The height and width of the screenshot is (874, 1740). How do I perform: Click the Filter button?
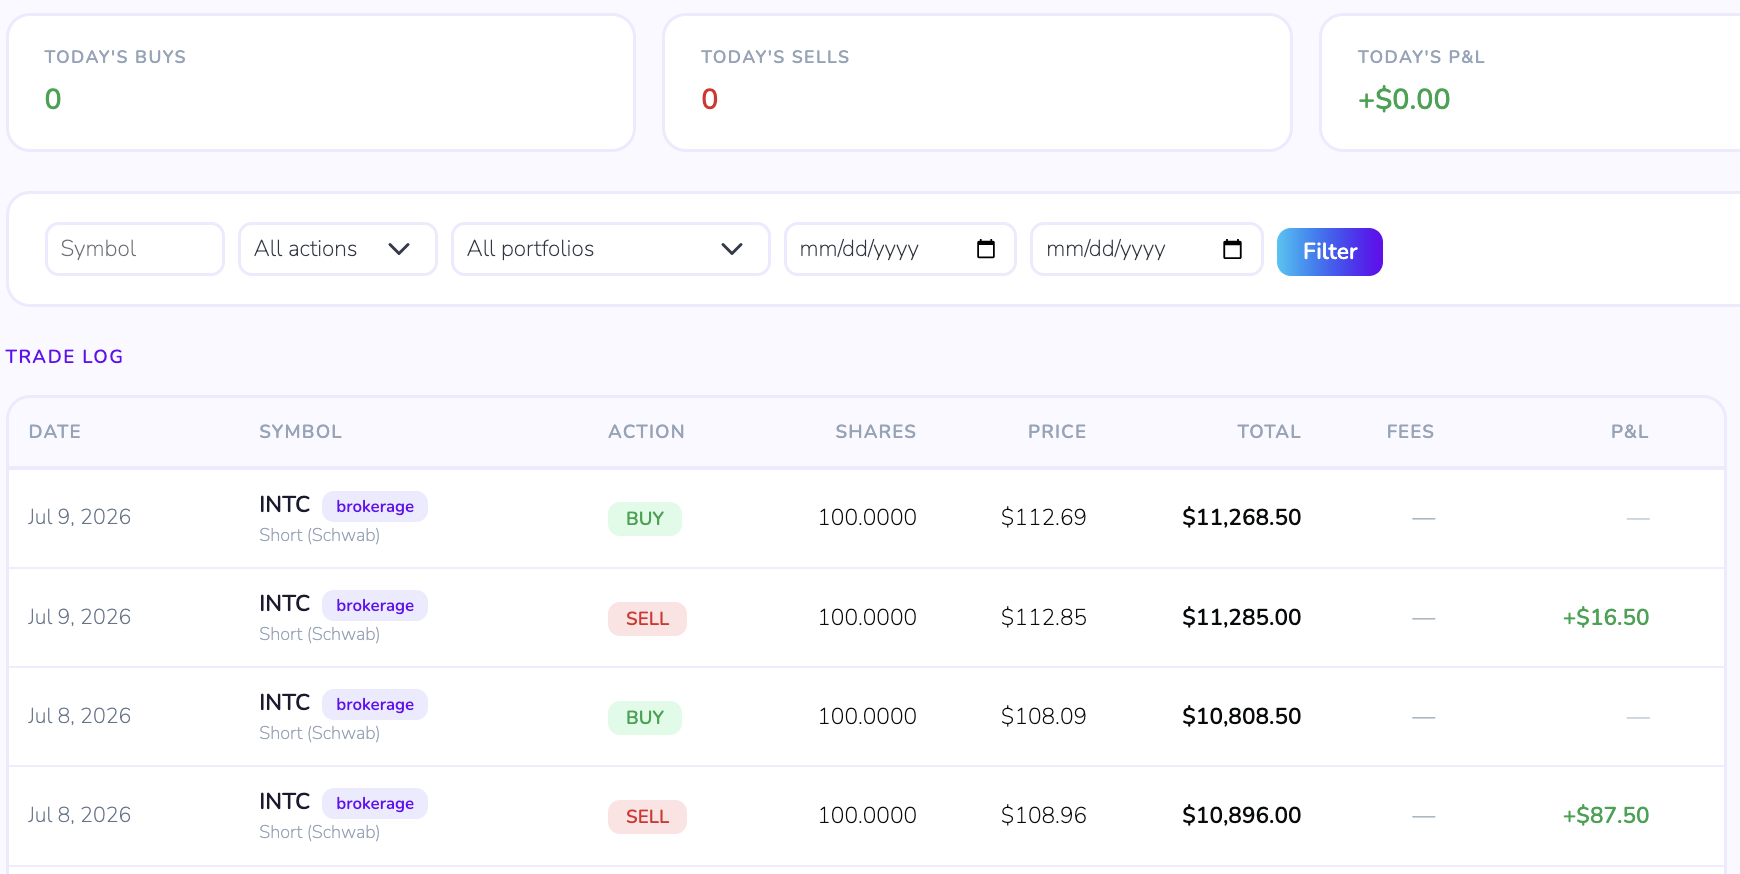pos(1330,252)
